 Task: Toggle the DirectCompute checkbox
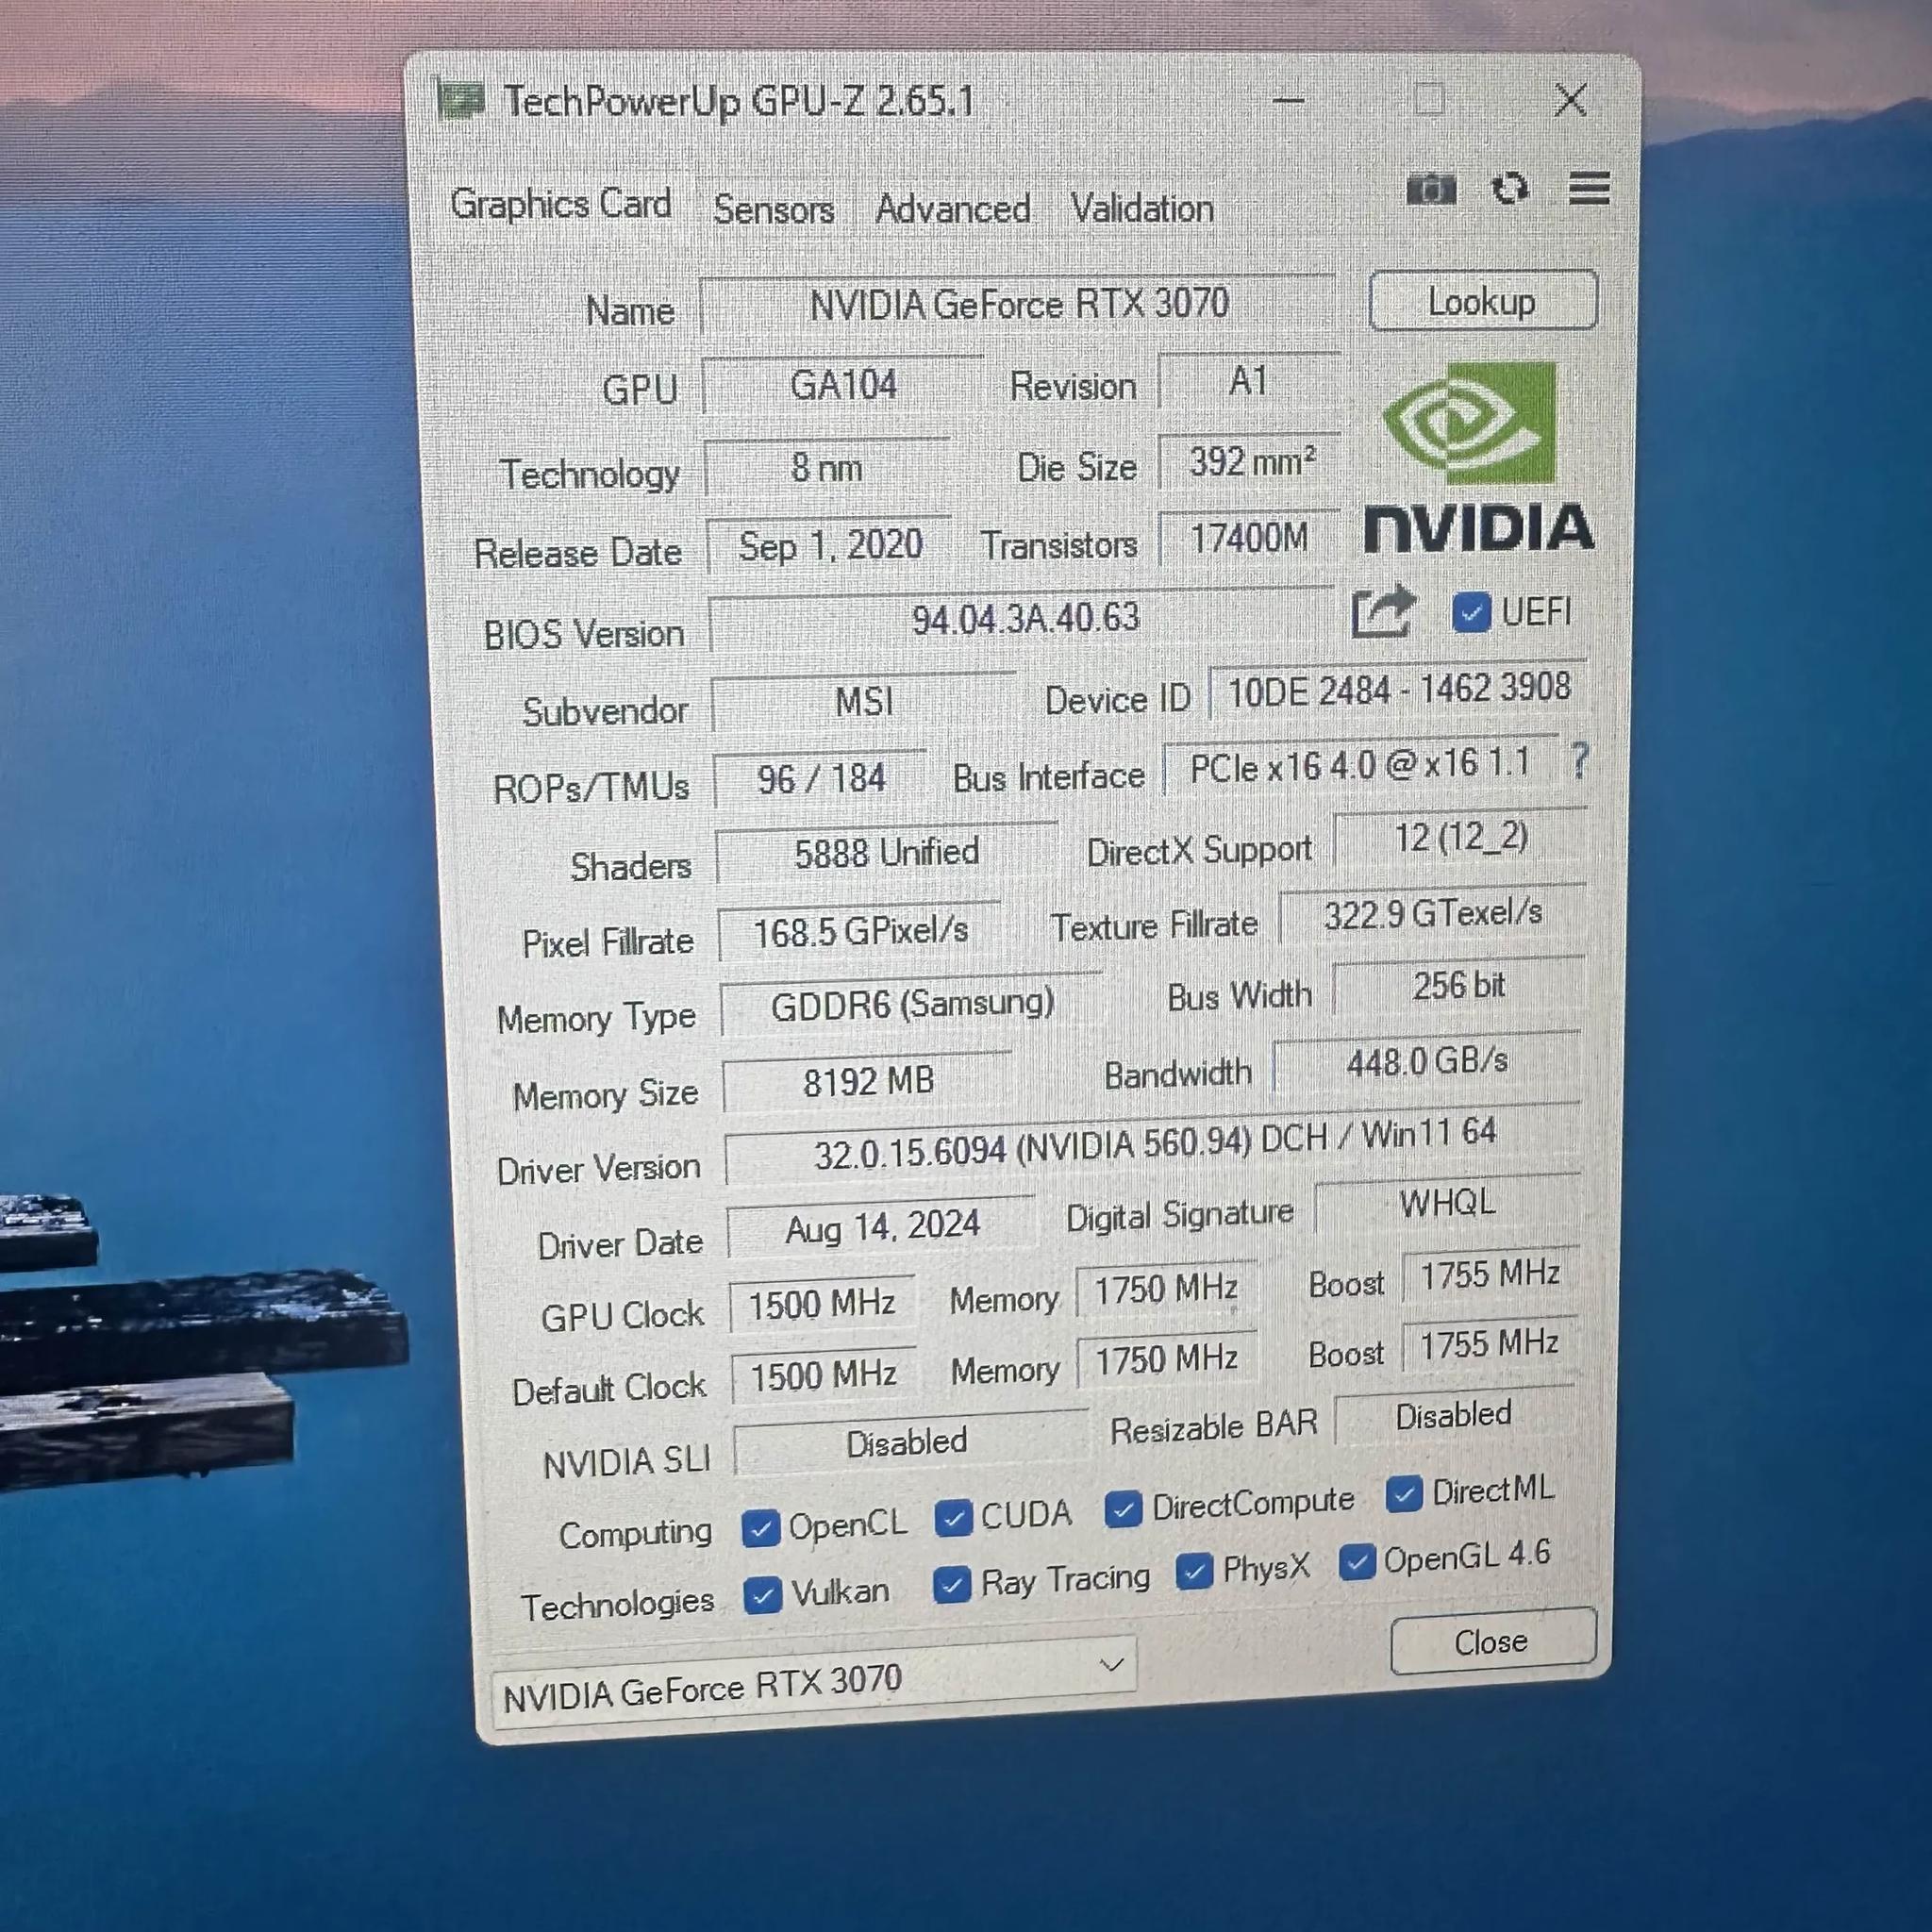point(1123,1509)
